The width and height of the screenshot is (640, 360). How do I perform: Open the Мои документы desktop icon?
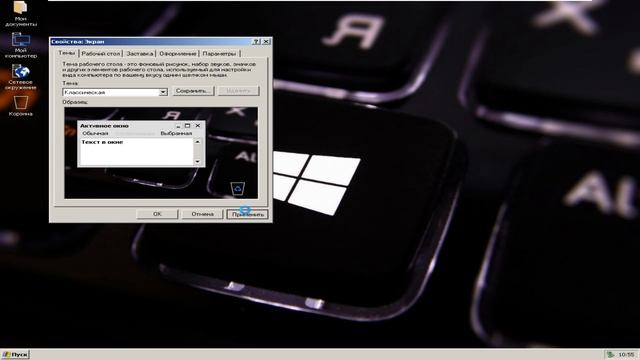coord(20,13)
